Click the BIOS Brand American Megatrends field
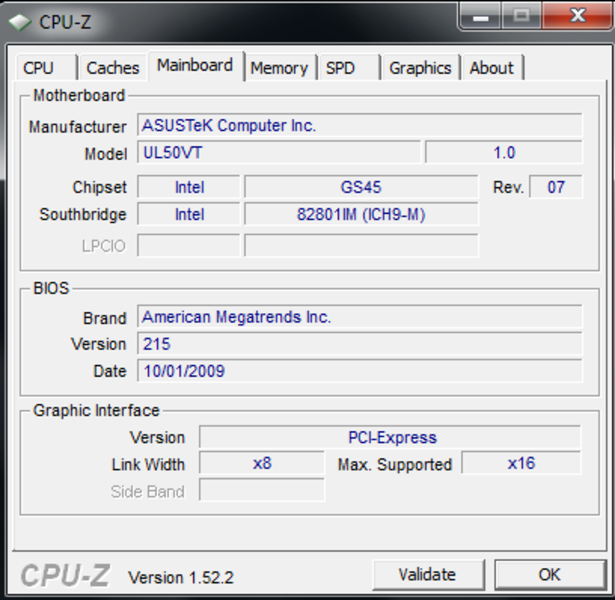This screenshot has height=600, width=615. (x=360, y=316)
